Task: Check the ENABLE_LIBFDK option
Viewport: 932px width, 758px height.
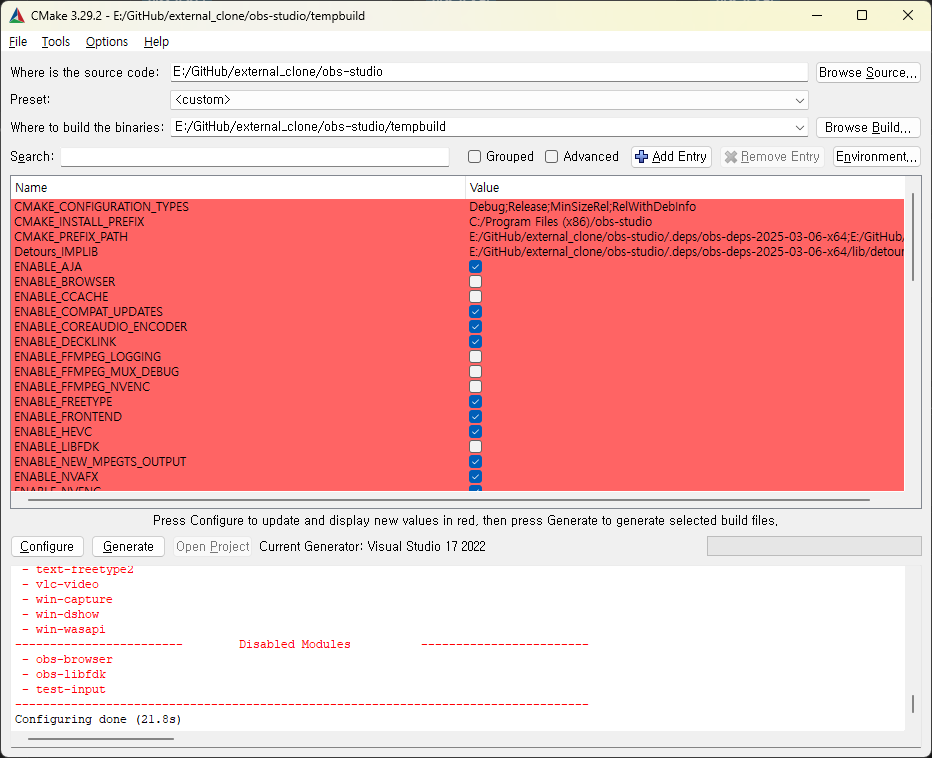Action: coord(476,446)
